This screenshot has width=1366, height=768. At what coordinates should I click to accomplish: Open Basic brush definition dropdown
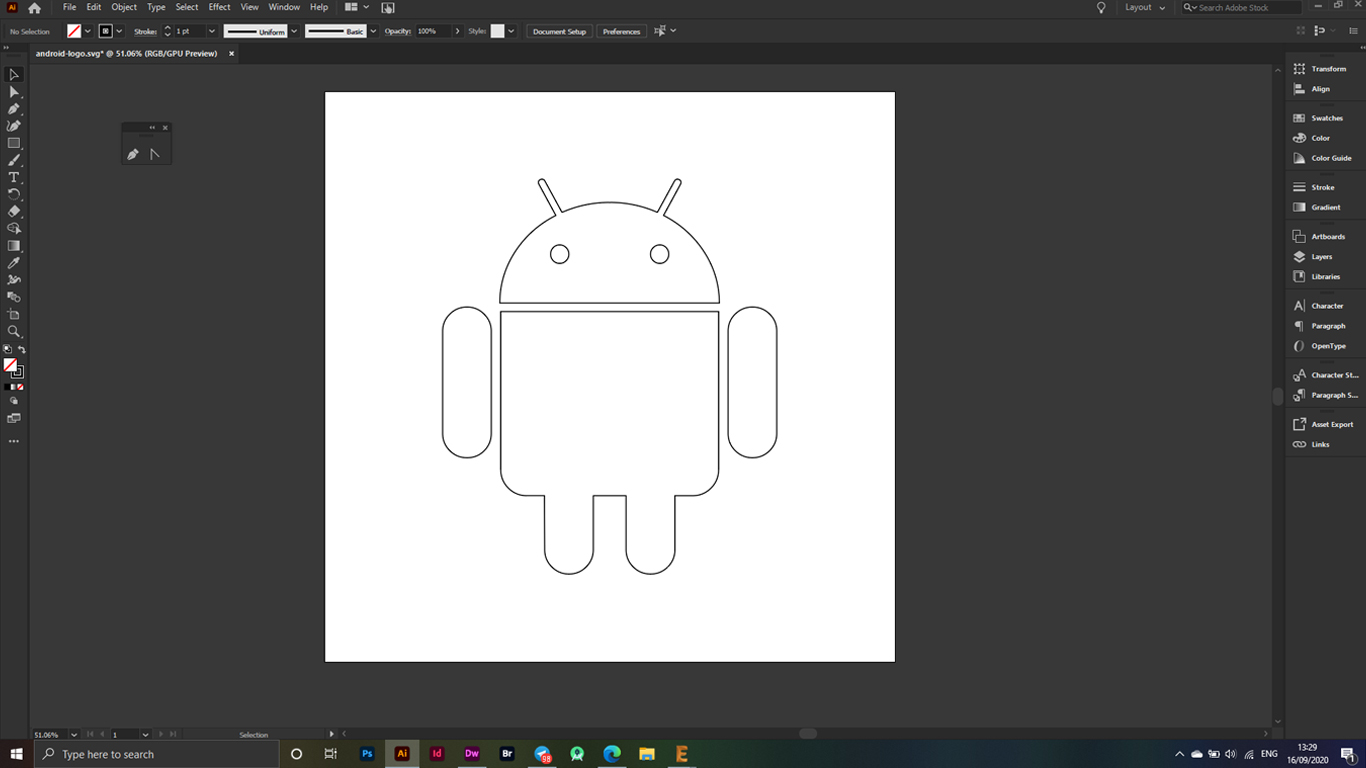point(374,31)
